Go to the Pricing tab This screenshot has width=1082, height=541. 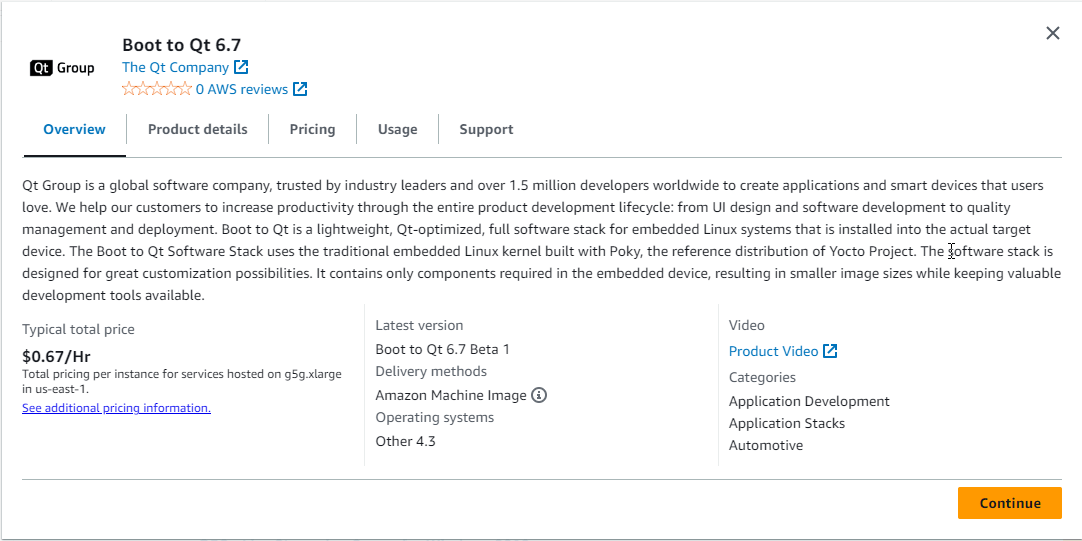[312, 129]
